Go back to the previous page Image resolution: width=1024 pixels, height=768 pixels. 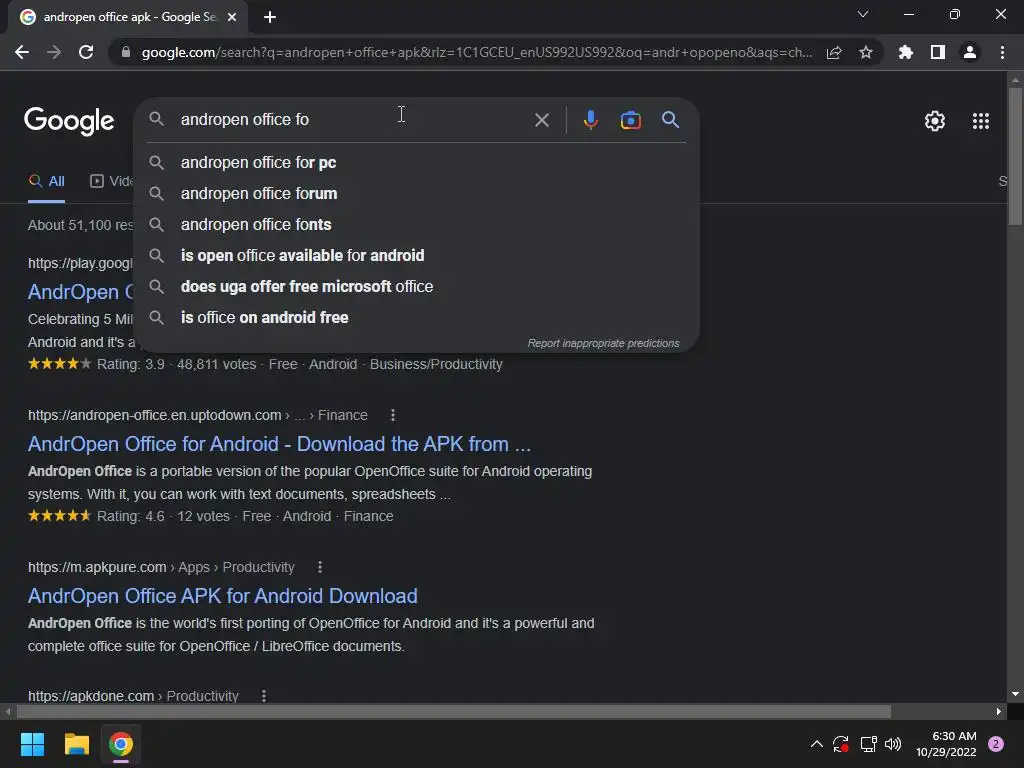click(x=22, y=52)
